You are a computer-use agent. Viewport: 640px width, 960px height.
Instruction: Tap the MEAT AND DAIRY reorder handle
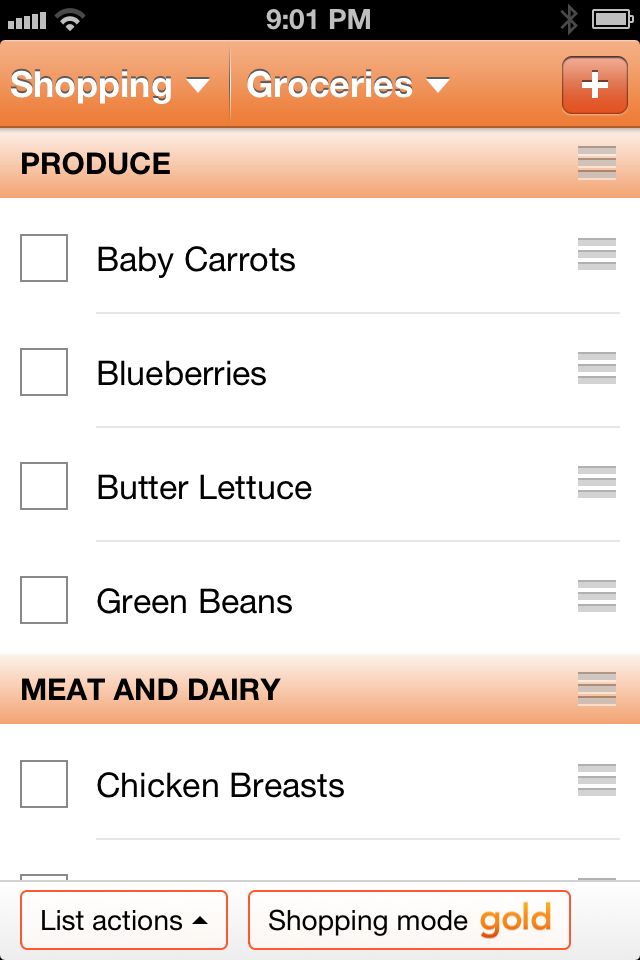pyautogui.click(x=597, y=689)
